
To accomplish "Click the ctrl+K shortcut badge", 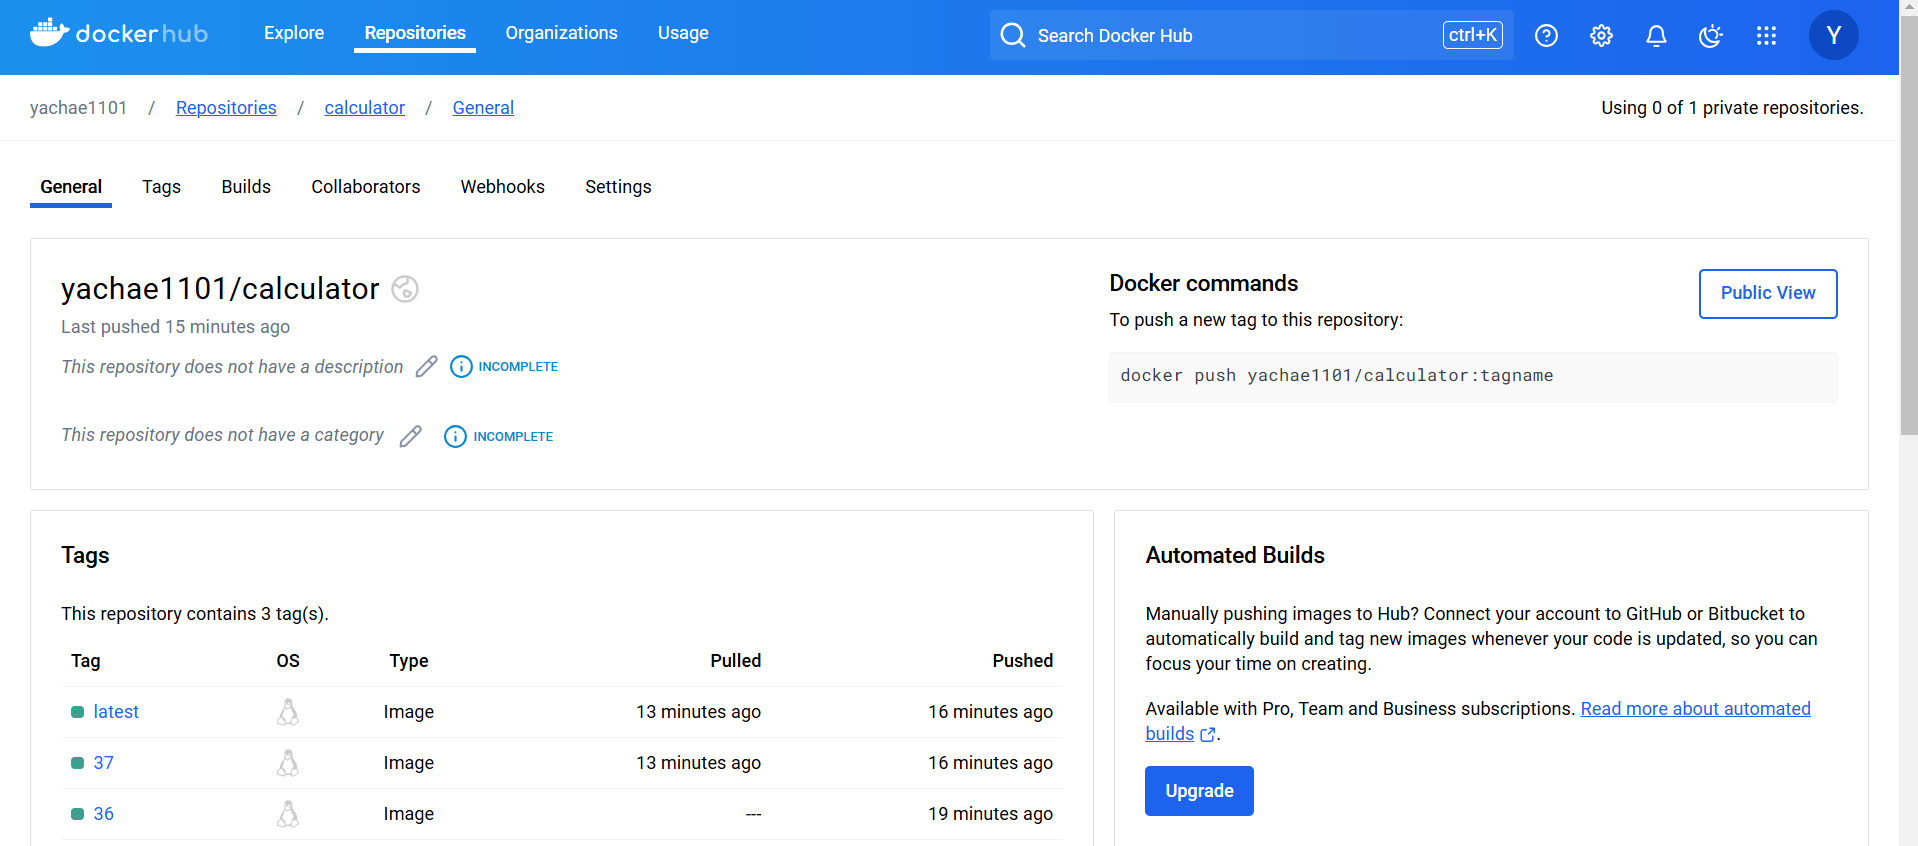I will coord(1472,35).
